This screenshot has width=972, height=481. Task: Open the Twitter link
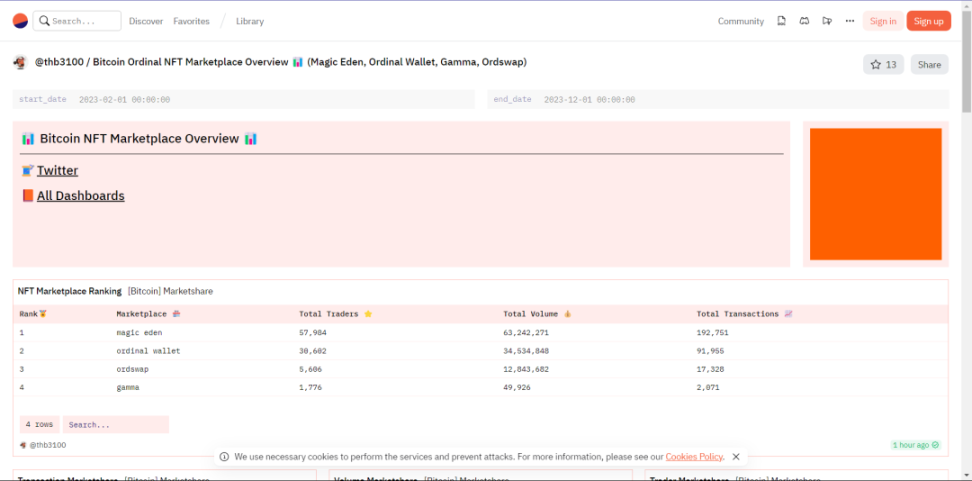pyautogui.click(x=57, y=171)
